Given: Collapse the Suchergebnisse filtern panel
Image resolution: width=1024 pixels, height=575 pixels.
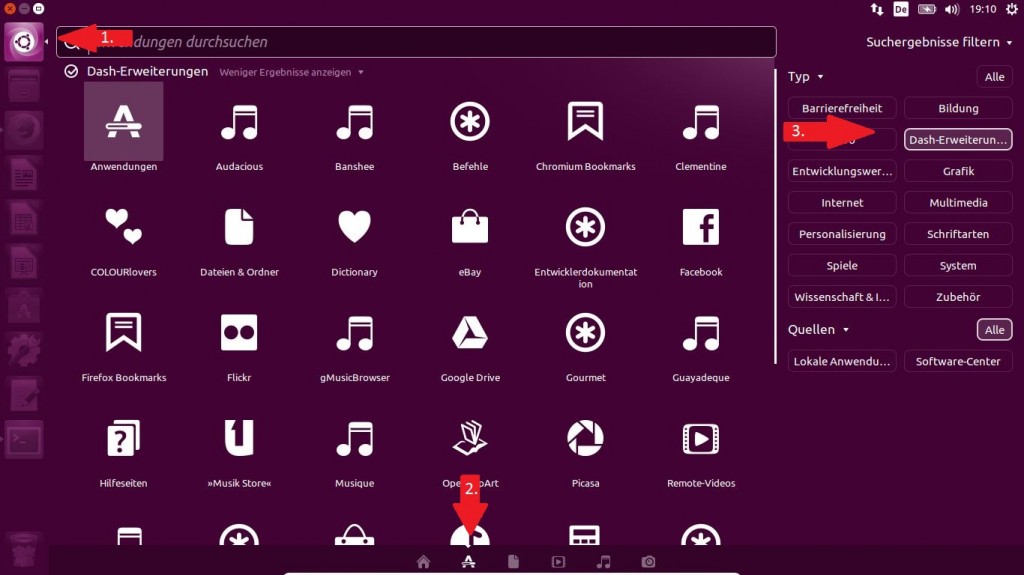Looking at the screenshot, I should click(x=939, y=43).
